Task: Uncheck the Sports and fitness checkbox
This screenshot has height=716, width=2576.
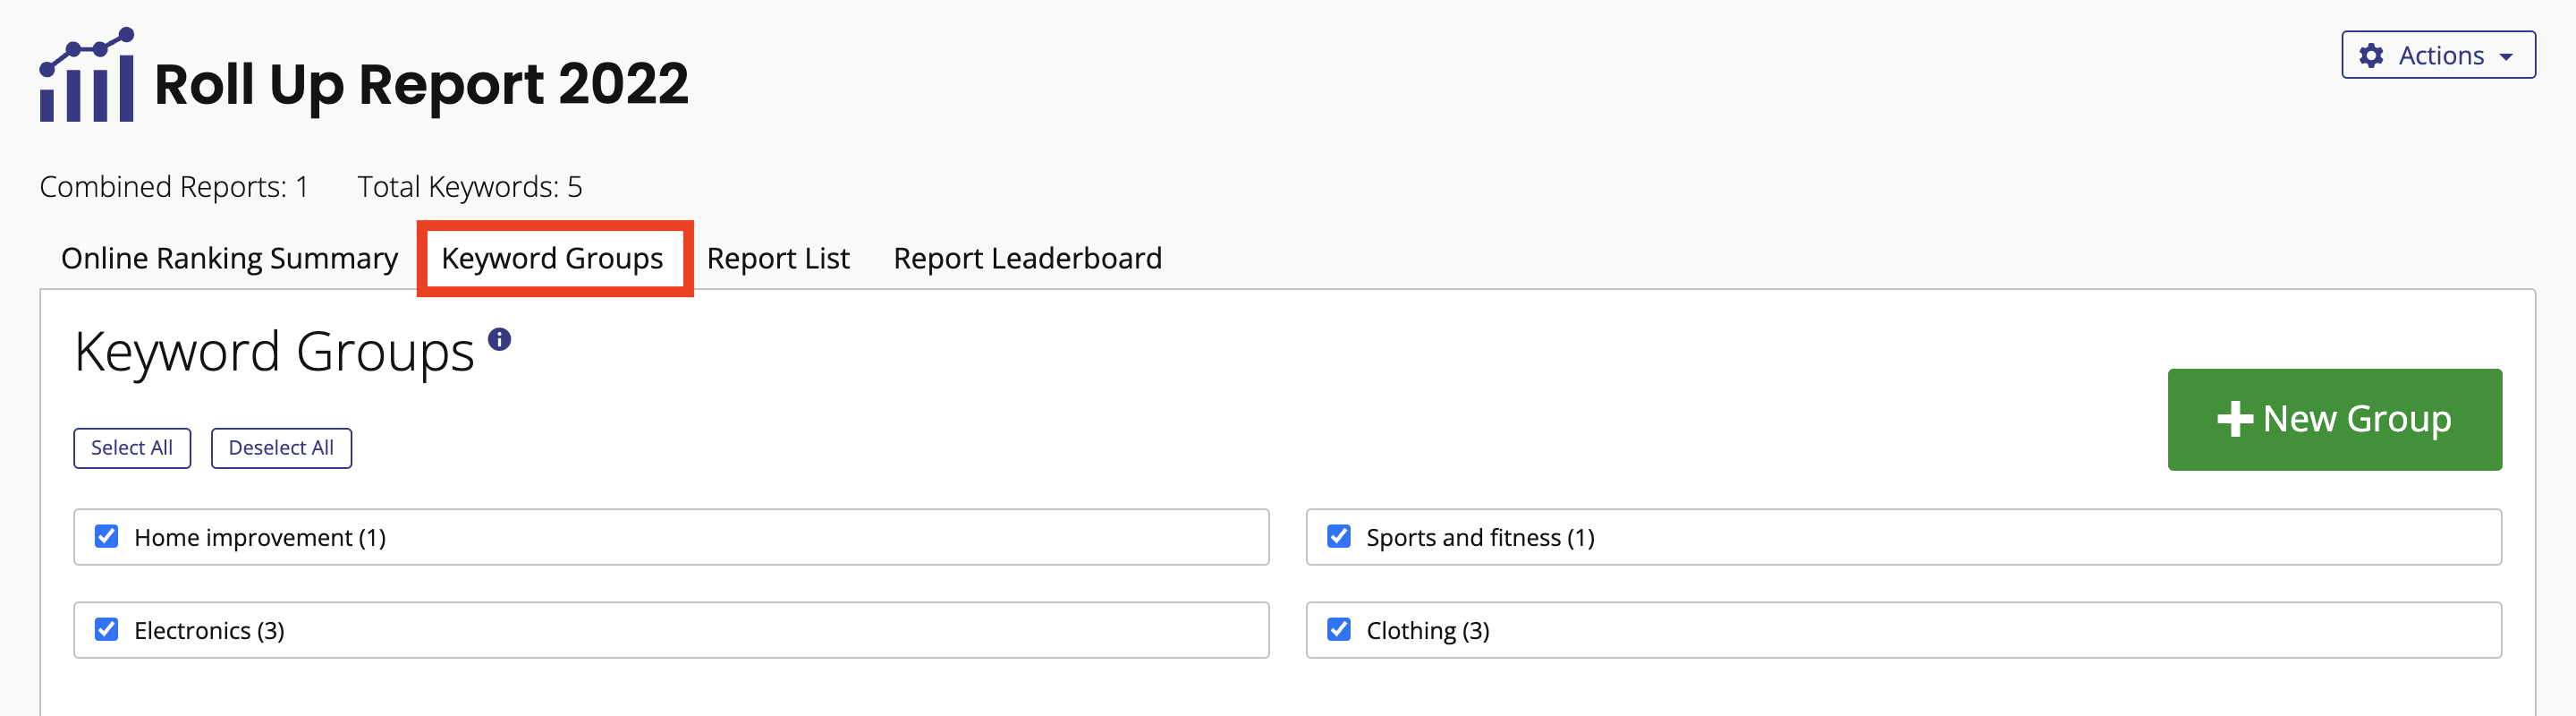Action: coord(1339,537)
